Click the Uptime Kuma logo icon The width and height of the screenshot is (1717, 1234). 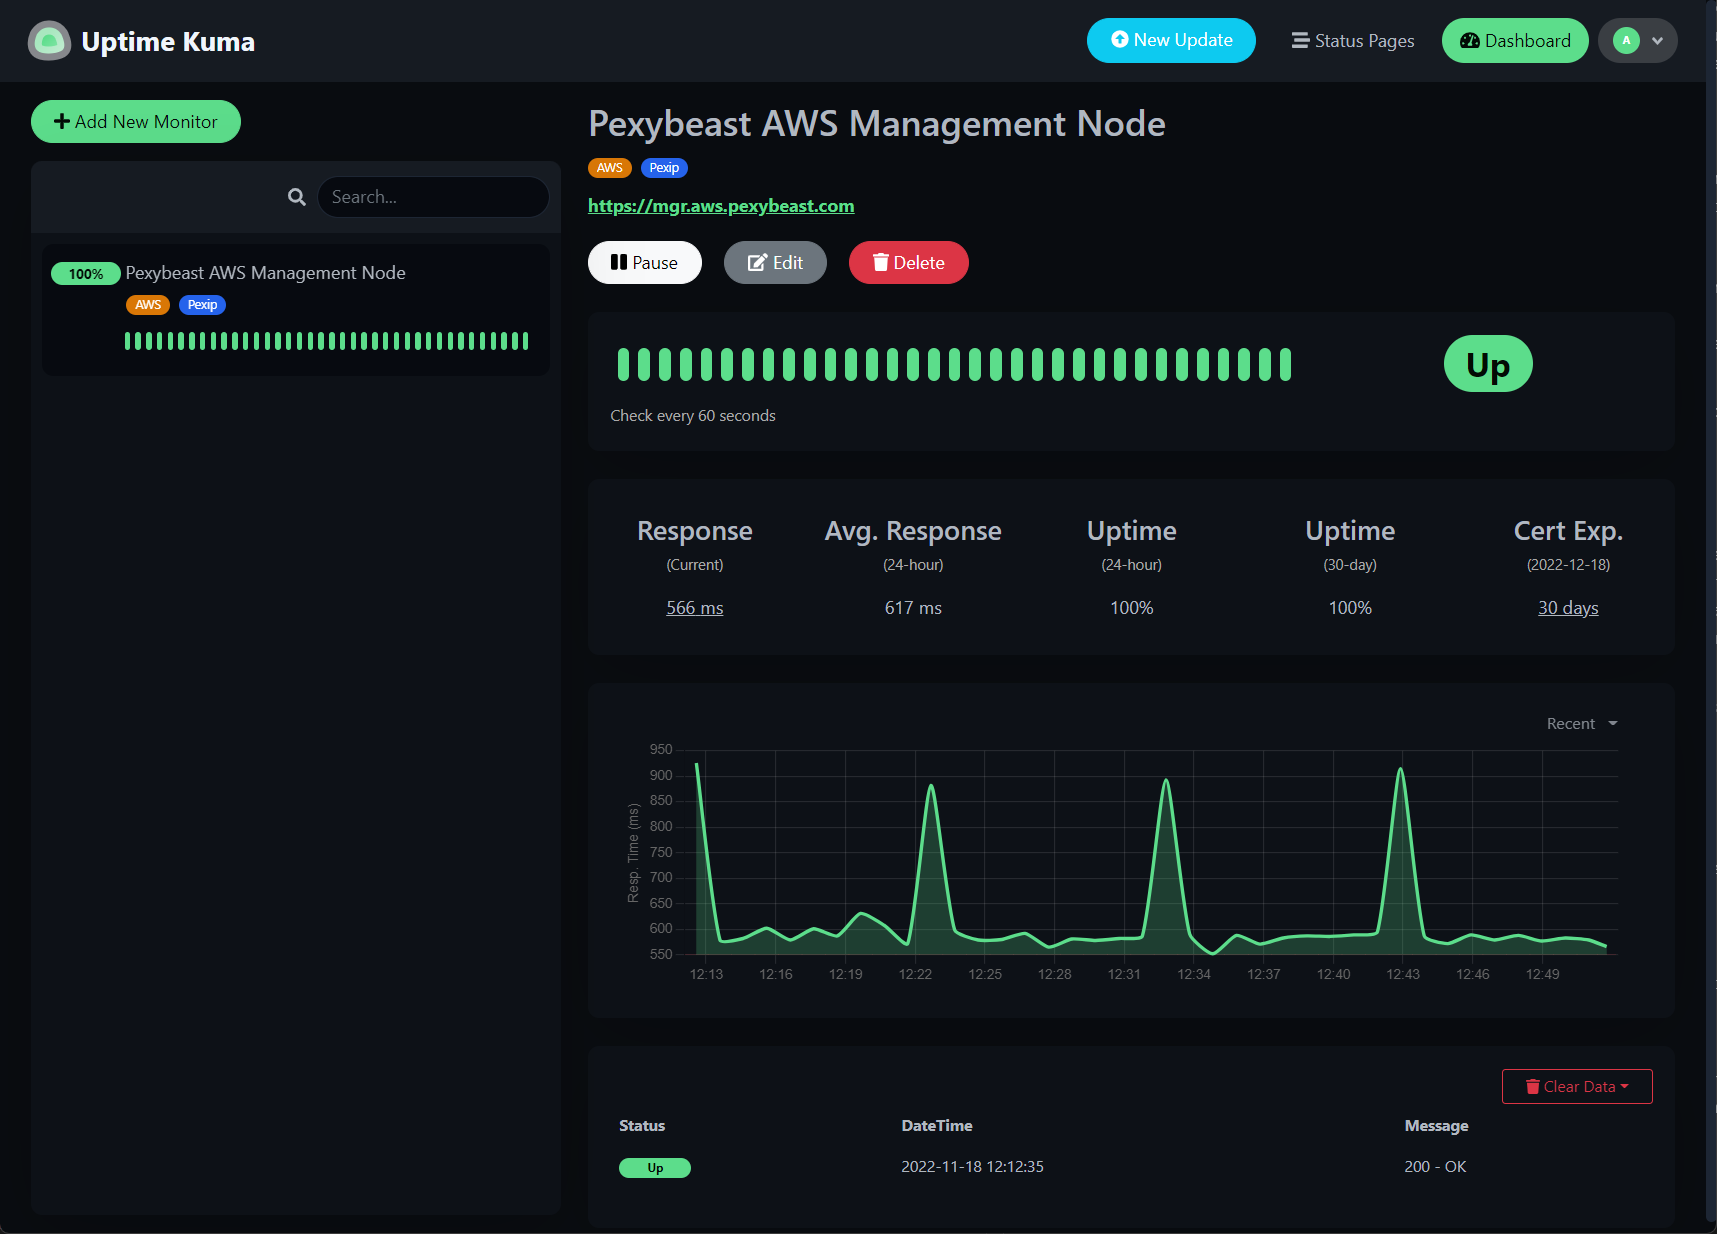(49, 41)
